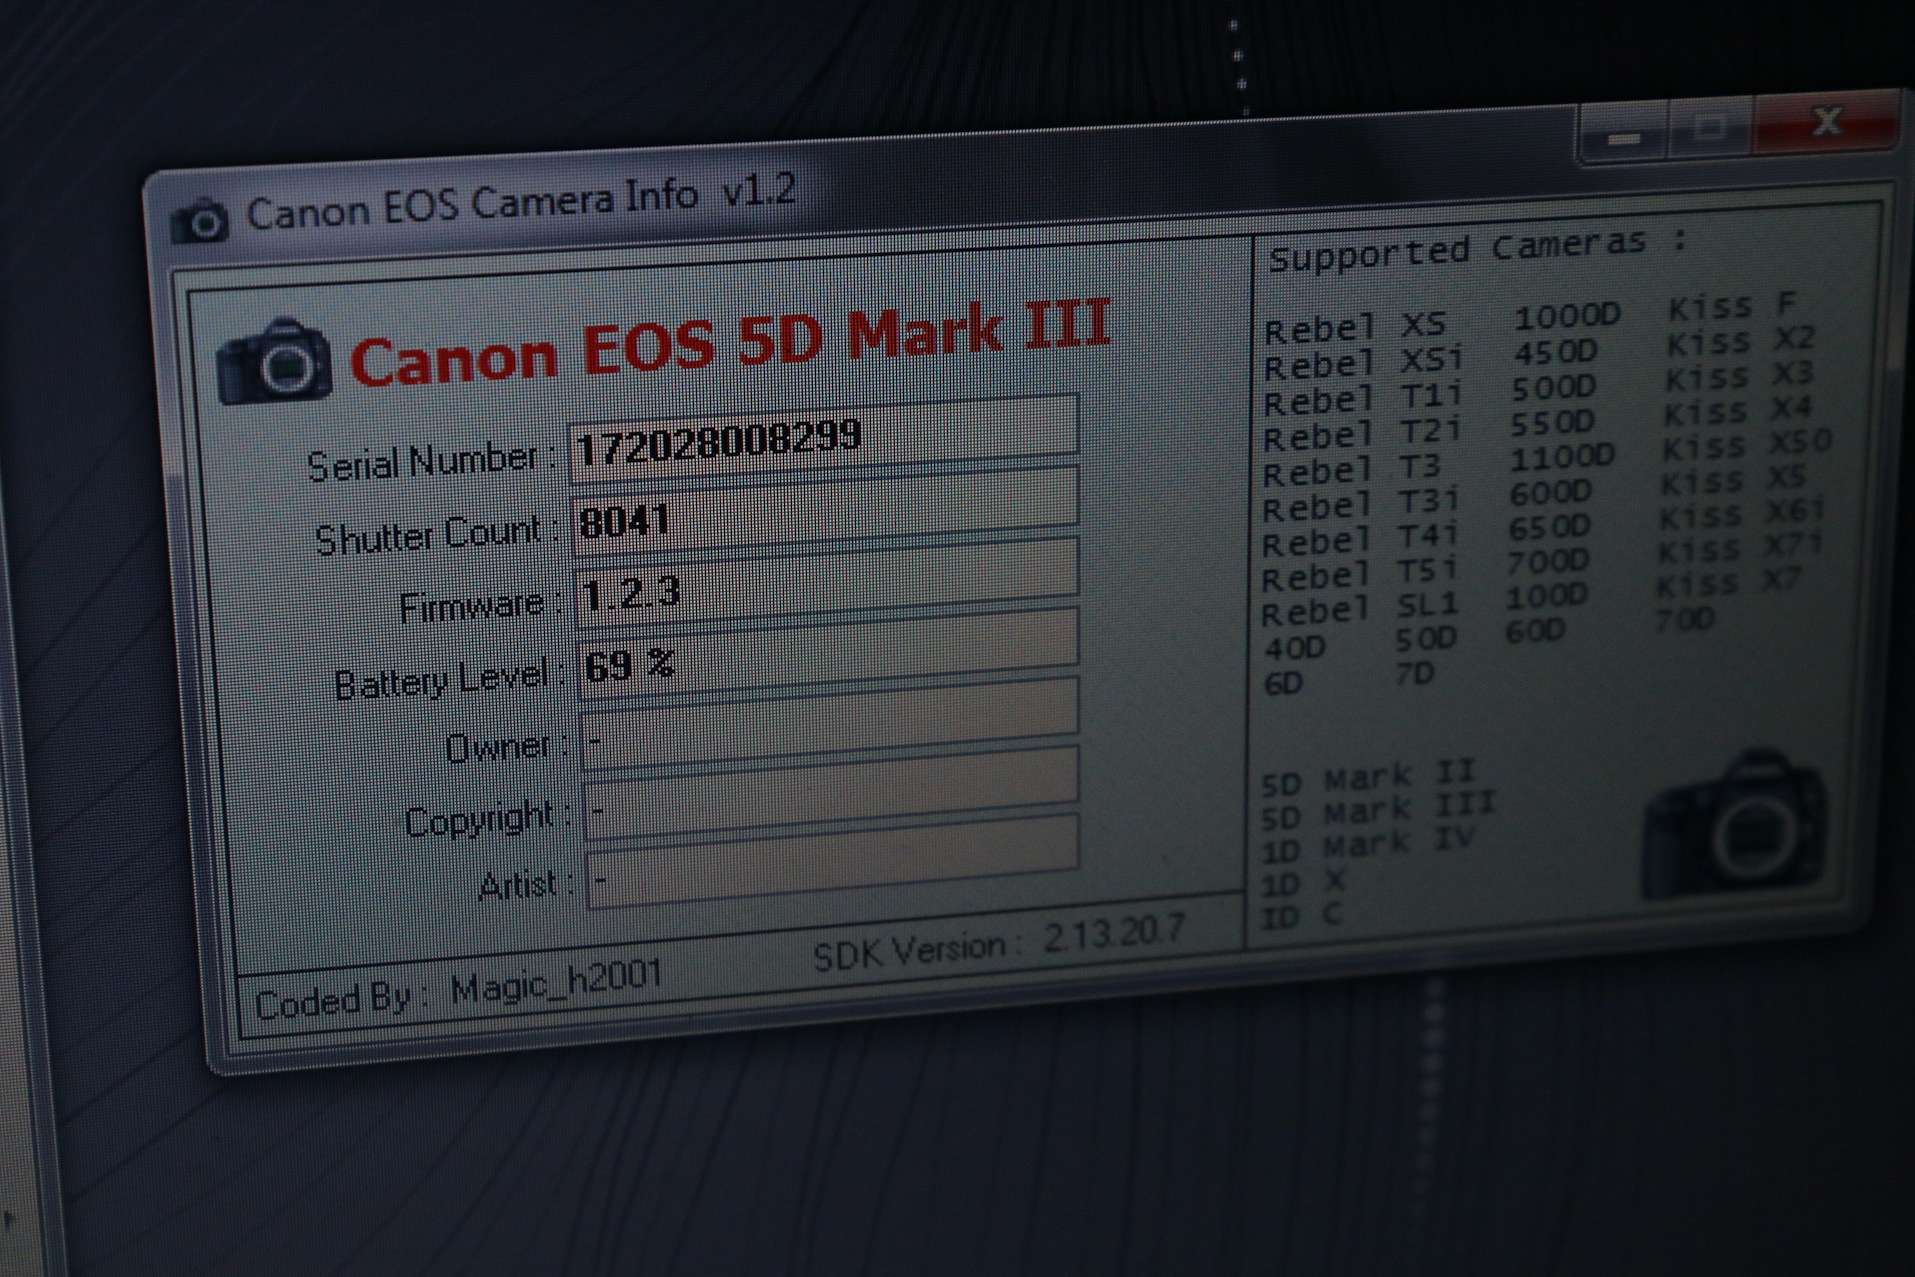Click the Kiss X3 entry
The width and height of the screenshot is (1915, 1277).
[1739, 376]
